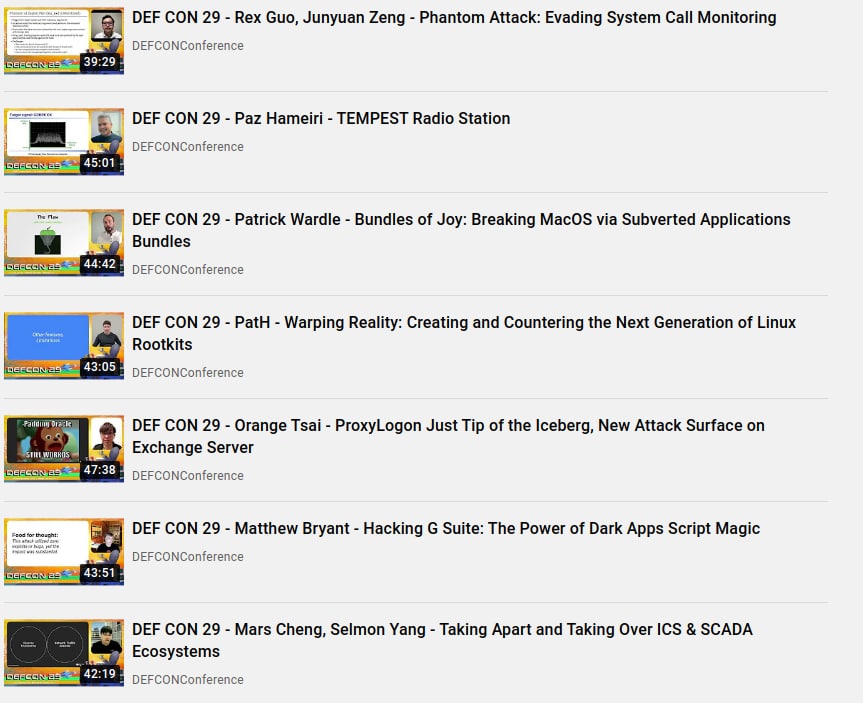Click the 44:42 duration badge
This screenshot has height=703, width=863.
pos(100,264)
